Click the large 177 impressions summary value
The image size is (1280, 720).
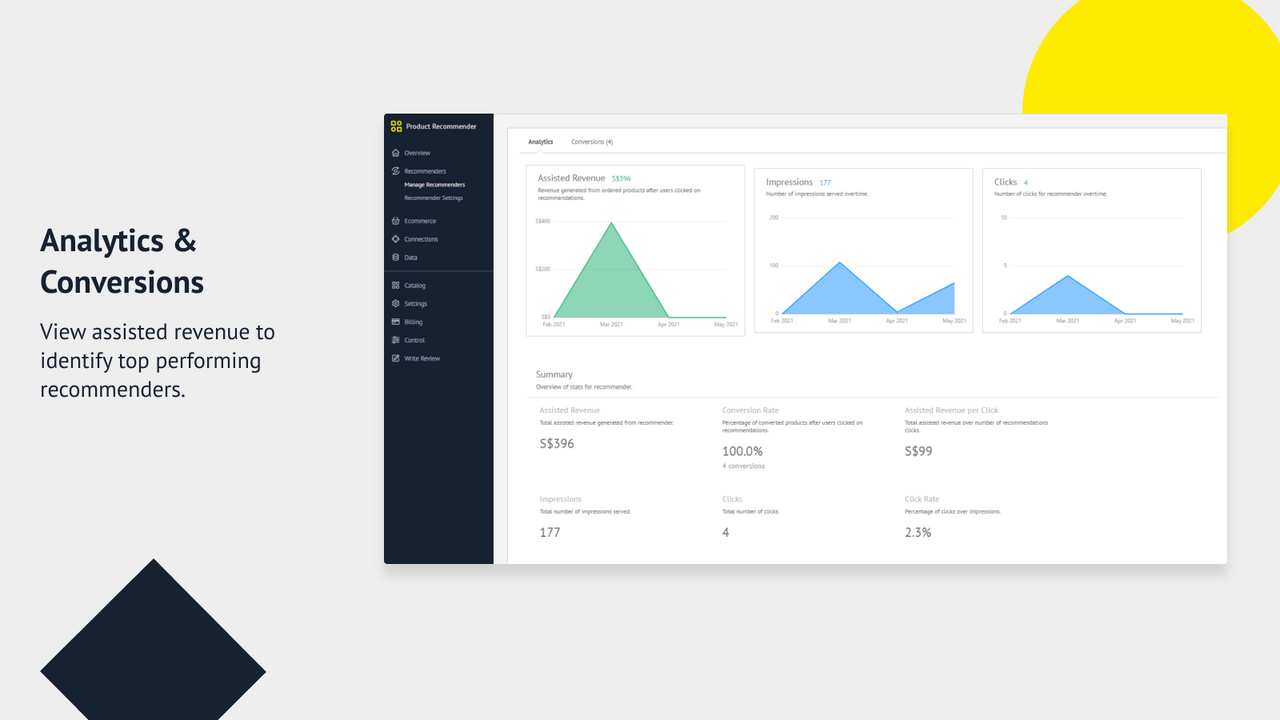click(550, 532)
